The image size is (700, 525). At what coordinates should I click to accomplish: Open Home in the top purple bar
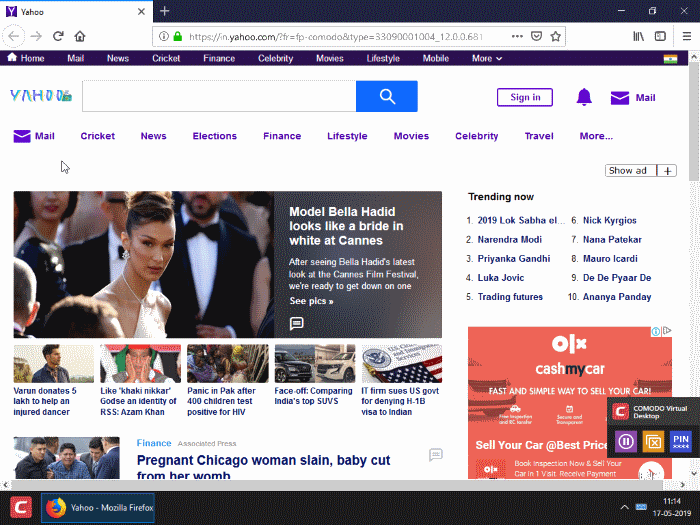[x=26, y=58]
